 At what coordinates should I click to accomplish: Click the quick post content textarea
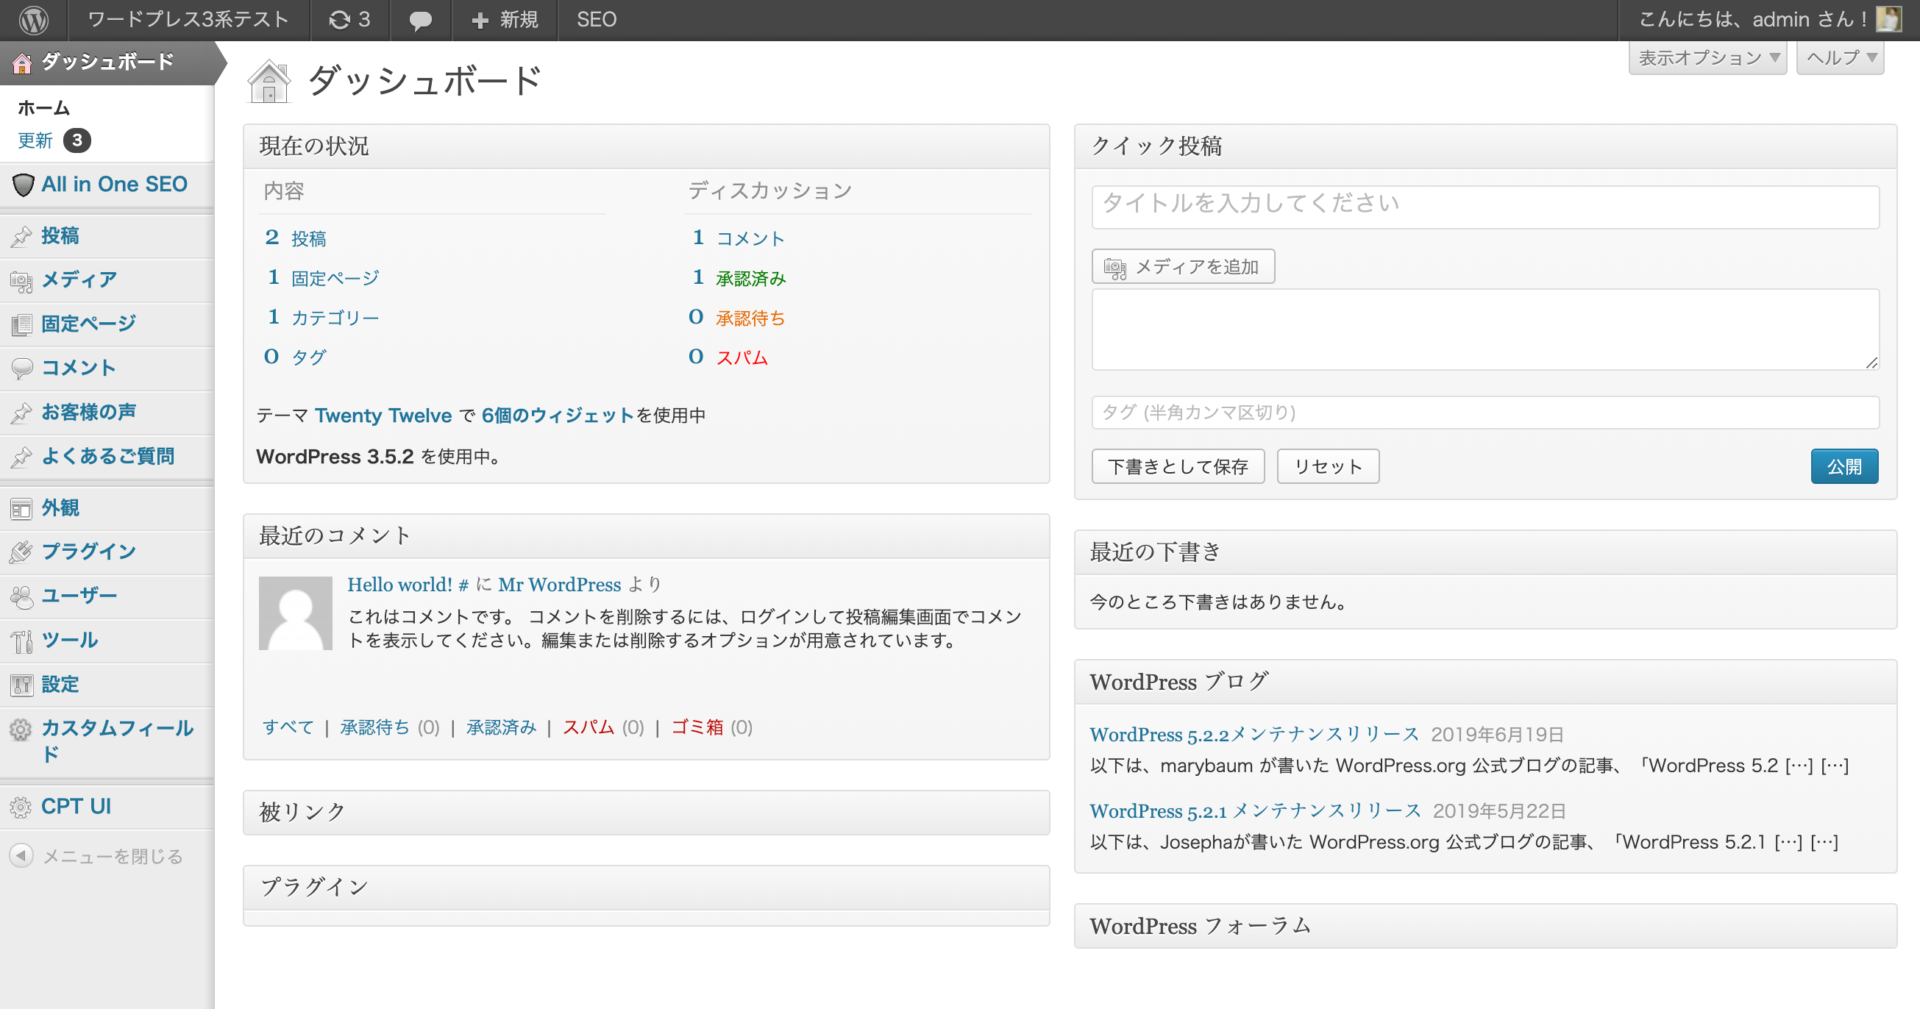click(x=1485, y=330)
